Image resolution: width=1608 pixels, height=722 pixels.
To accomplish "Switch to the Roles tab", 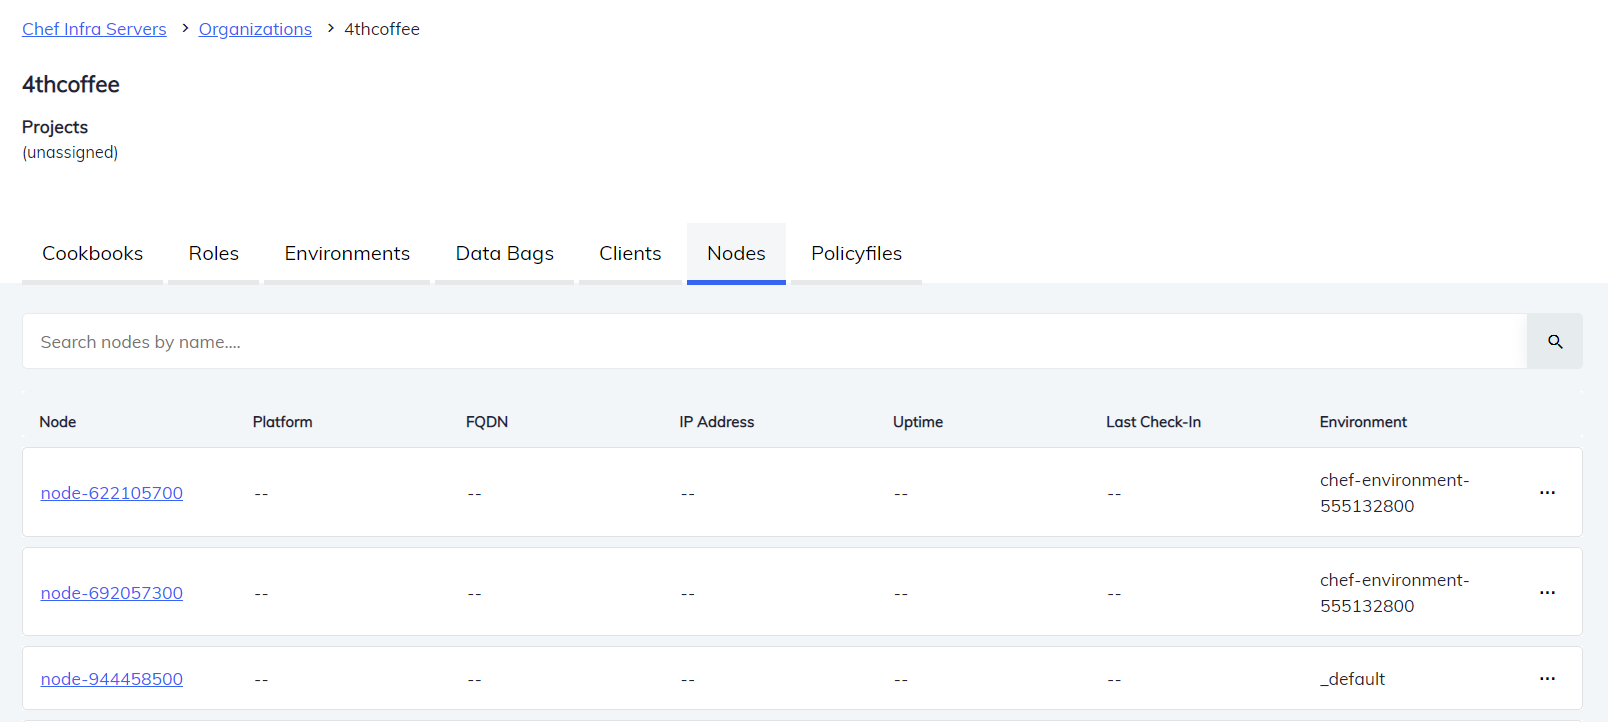I will pos(213,254).
